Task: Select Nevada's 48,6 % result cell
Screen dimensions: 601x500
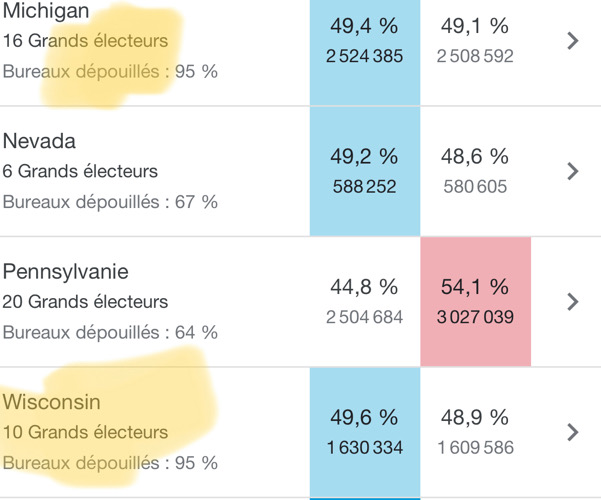Action: coord(475,170)
